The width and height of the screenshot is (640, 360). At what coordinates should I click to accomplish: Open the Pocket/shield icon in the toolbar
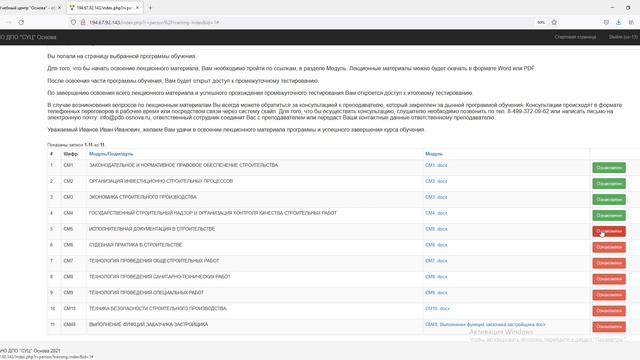606,22
